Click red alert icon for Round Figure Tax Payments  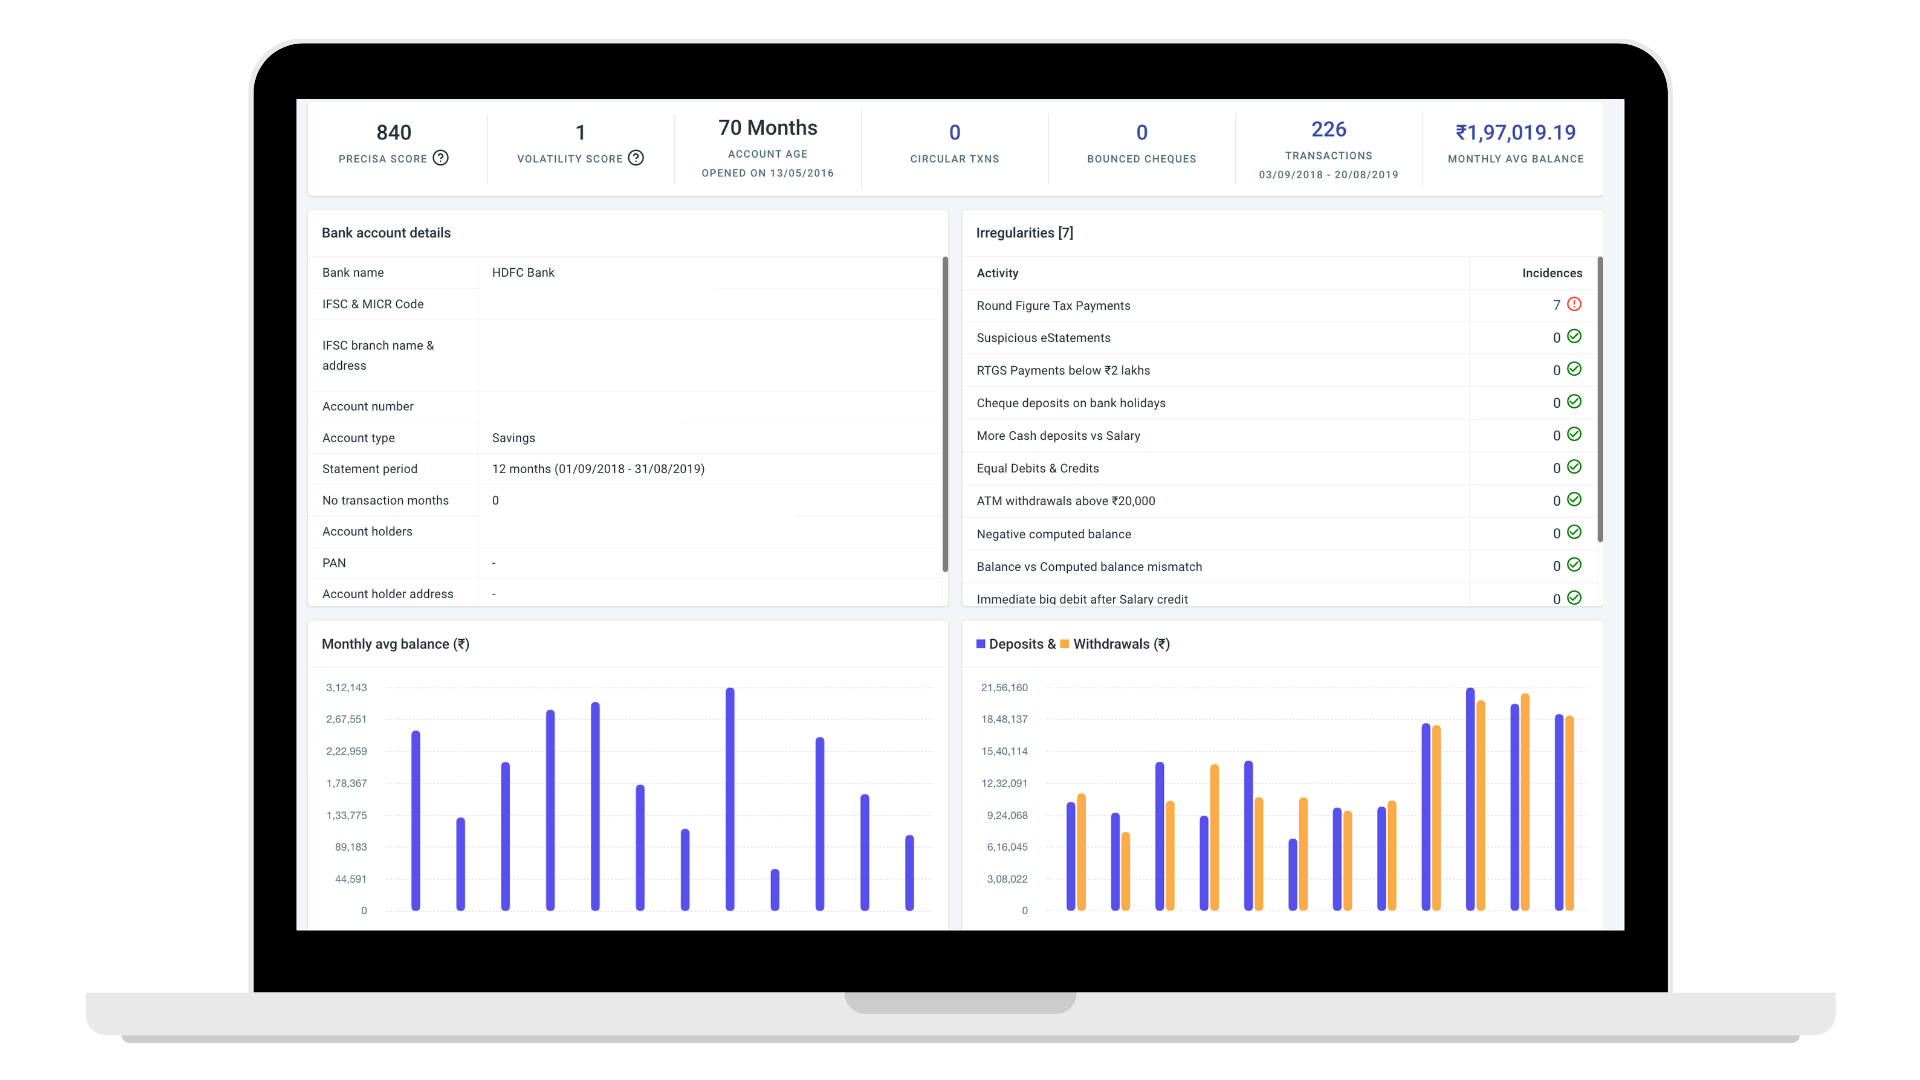[x=1574, y=304]
